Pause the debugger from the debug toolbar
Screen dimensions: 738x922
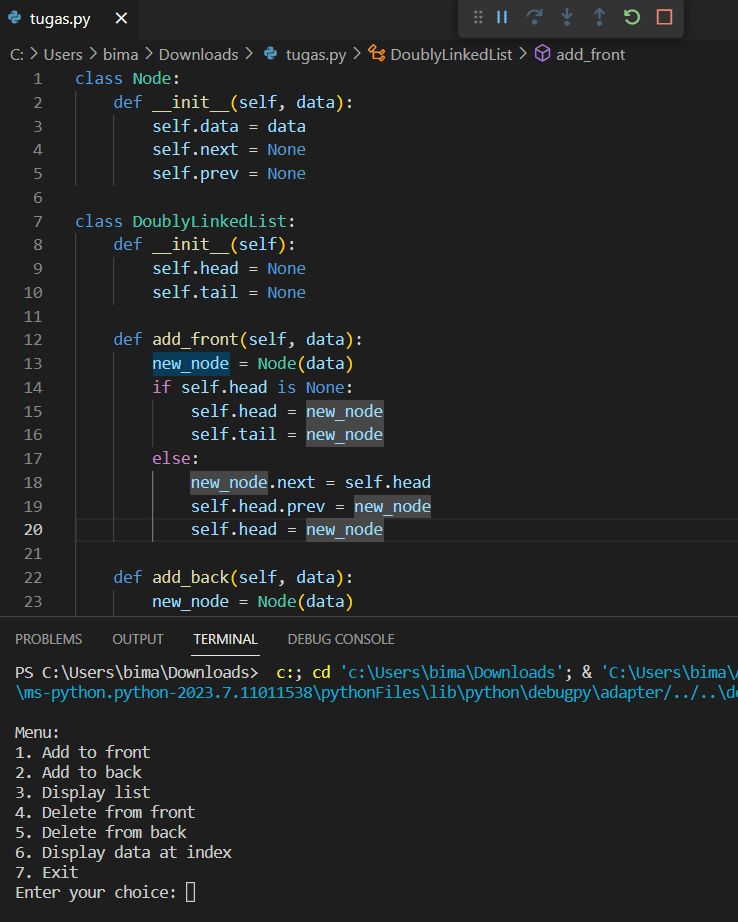tap(502, 17)
